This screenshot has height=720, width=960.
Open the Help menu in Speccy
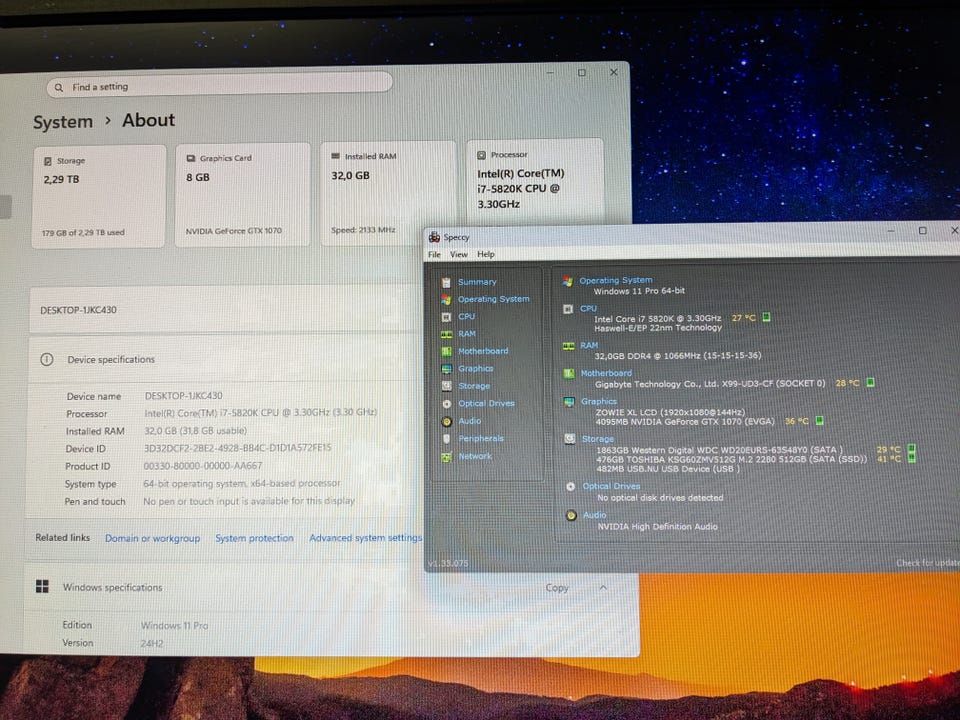[486, 254]
